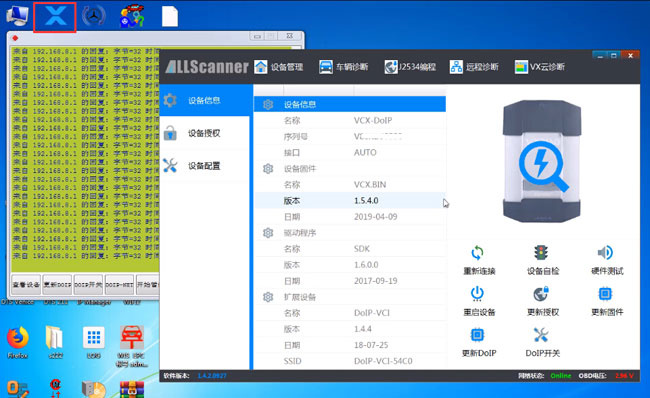650x398 pixels.
Task: Click DOIP开关 button in the back window
Action: tap(88, 285)
